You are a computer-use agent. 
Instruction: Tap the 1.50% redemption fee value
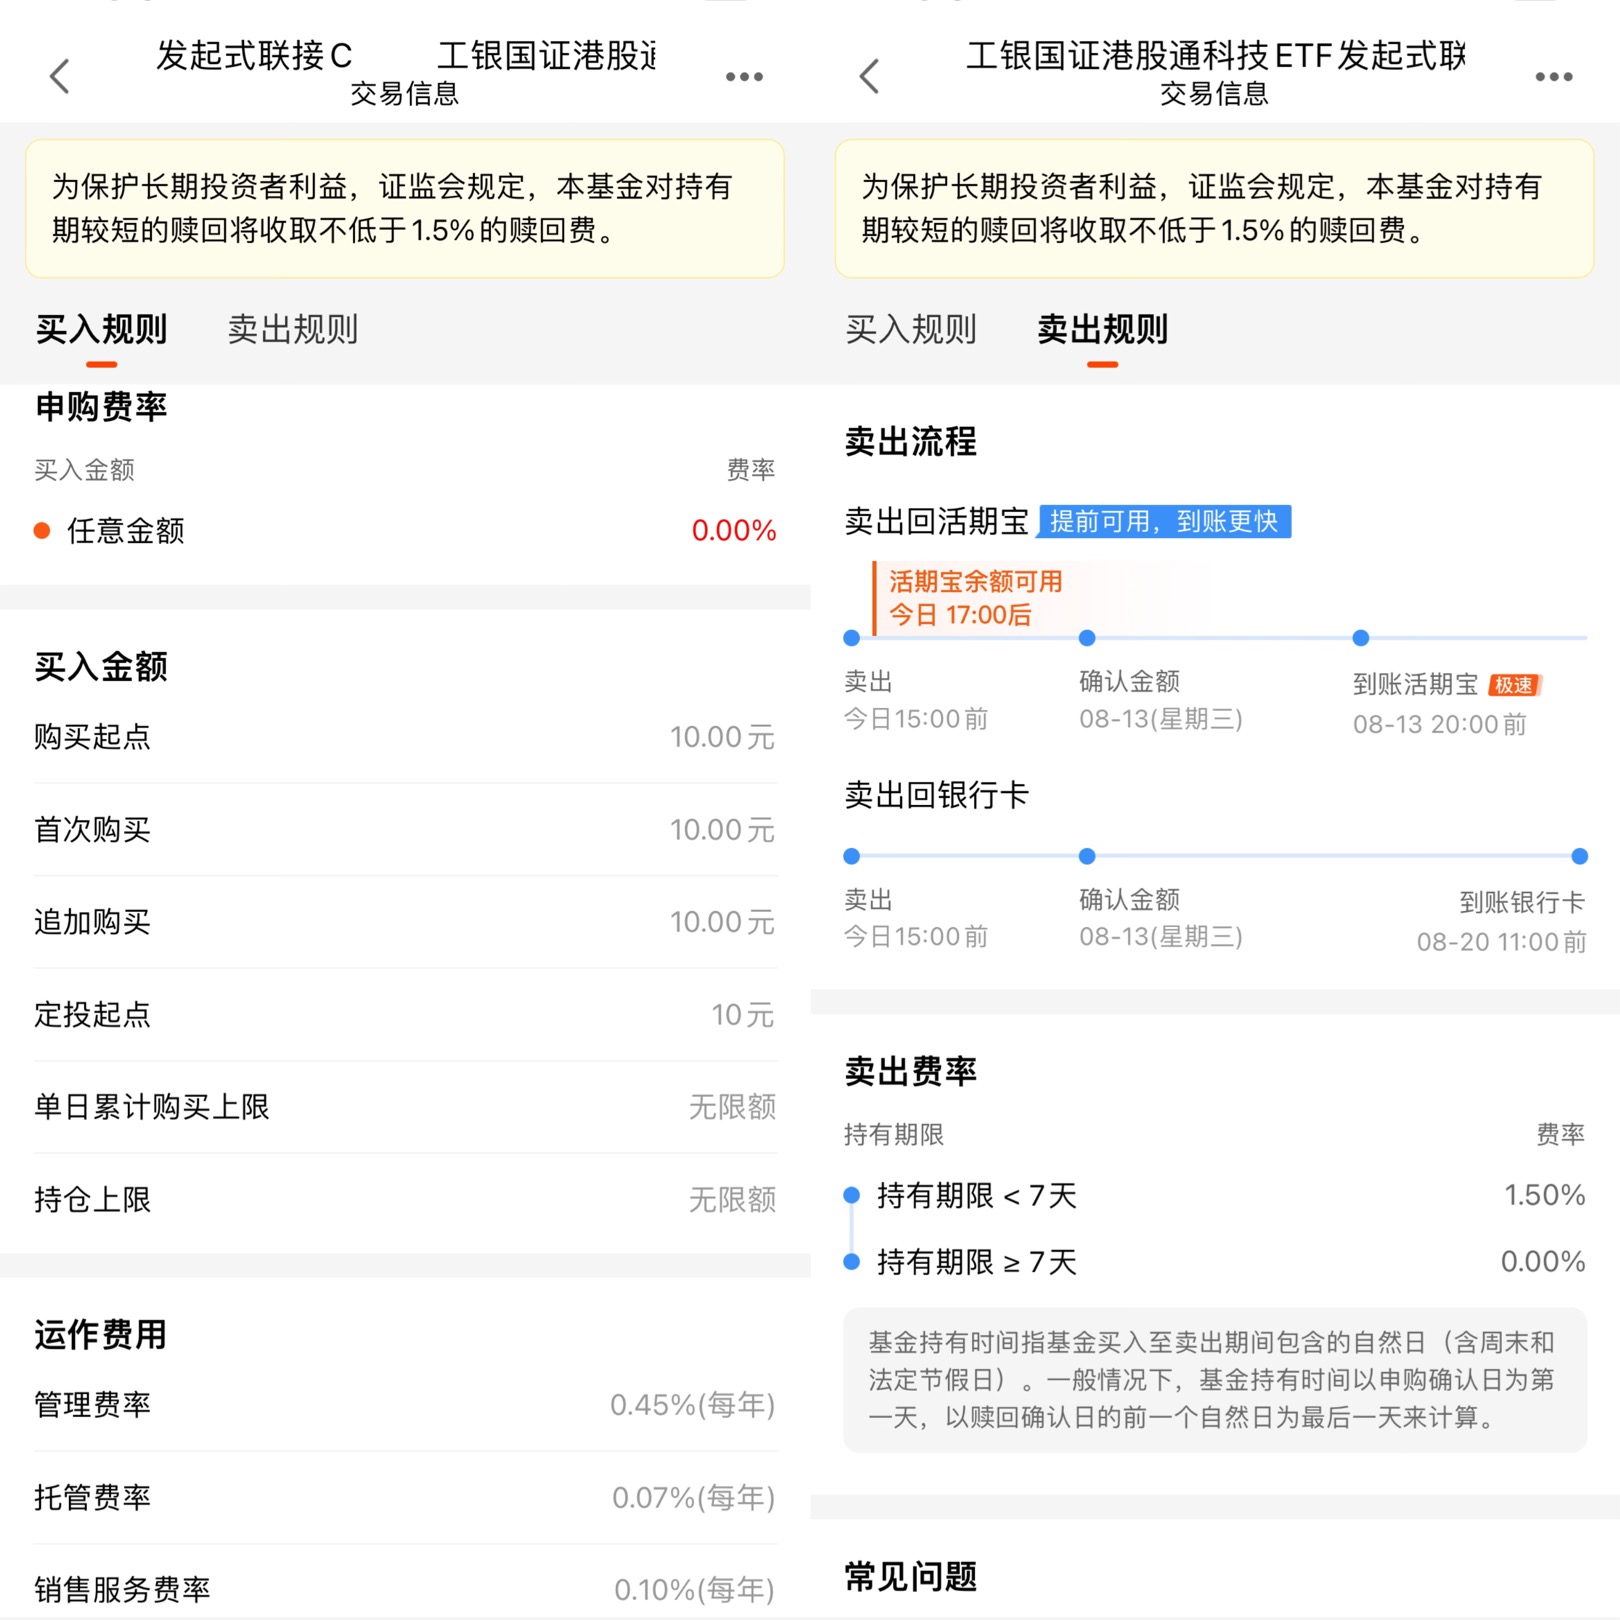click(x=1545, y=1195)
